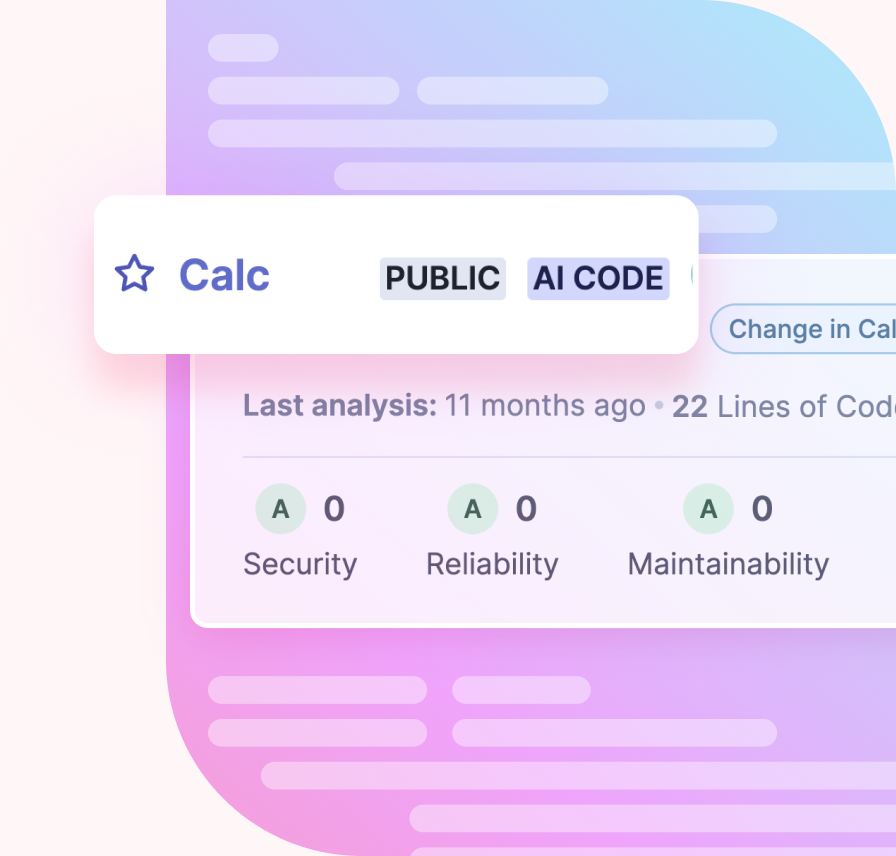Click the partially hidden badge after AI CODE
The height and width of the screenshot is (856, 896).
pyautogui.click(x=692, y=275)
